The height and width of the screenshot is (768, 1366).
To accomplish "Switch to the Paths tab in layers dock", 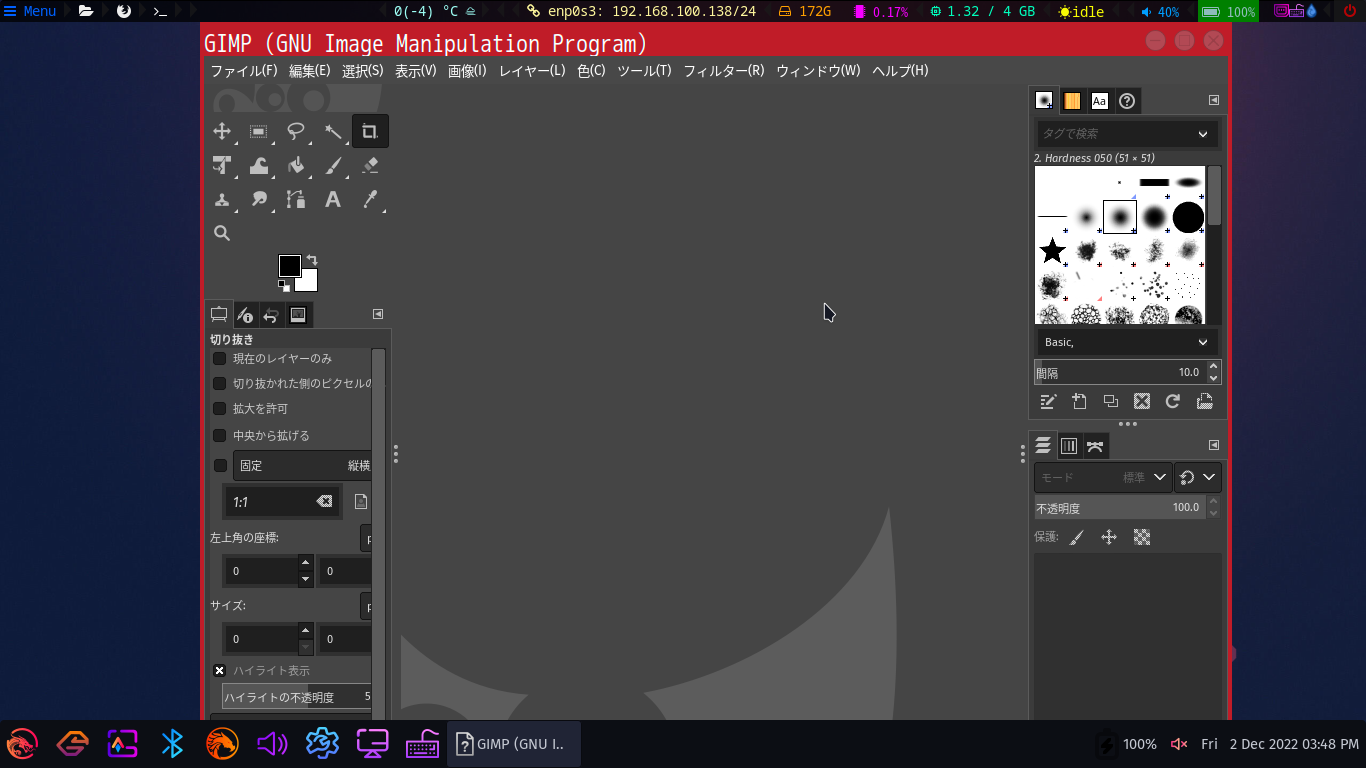I will point(1096,446).
